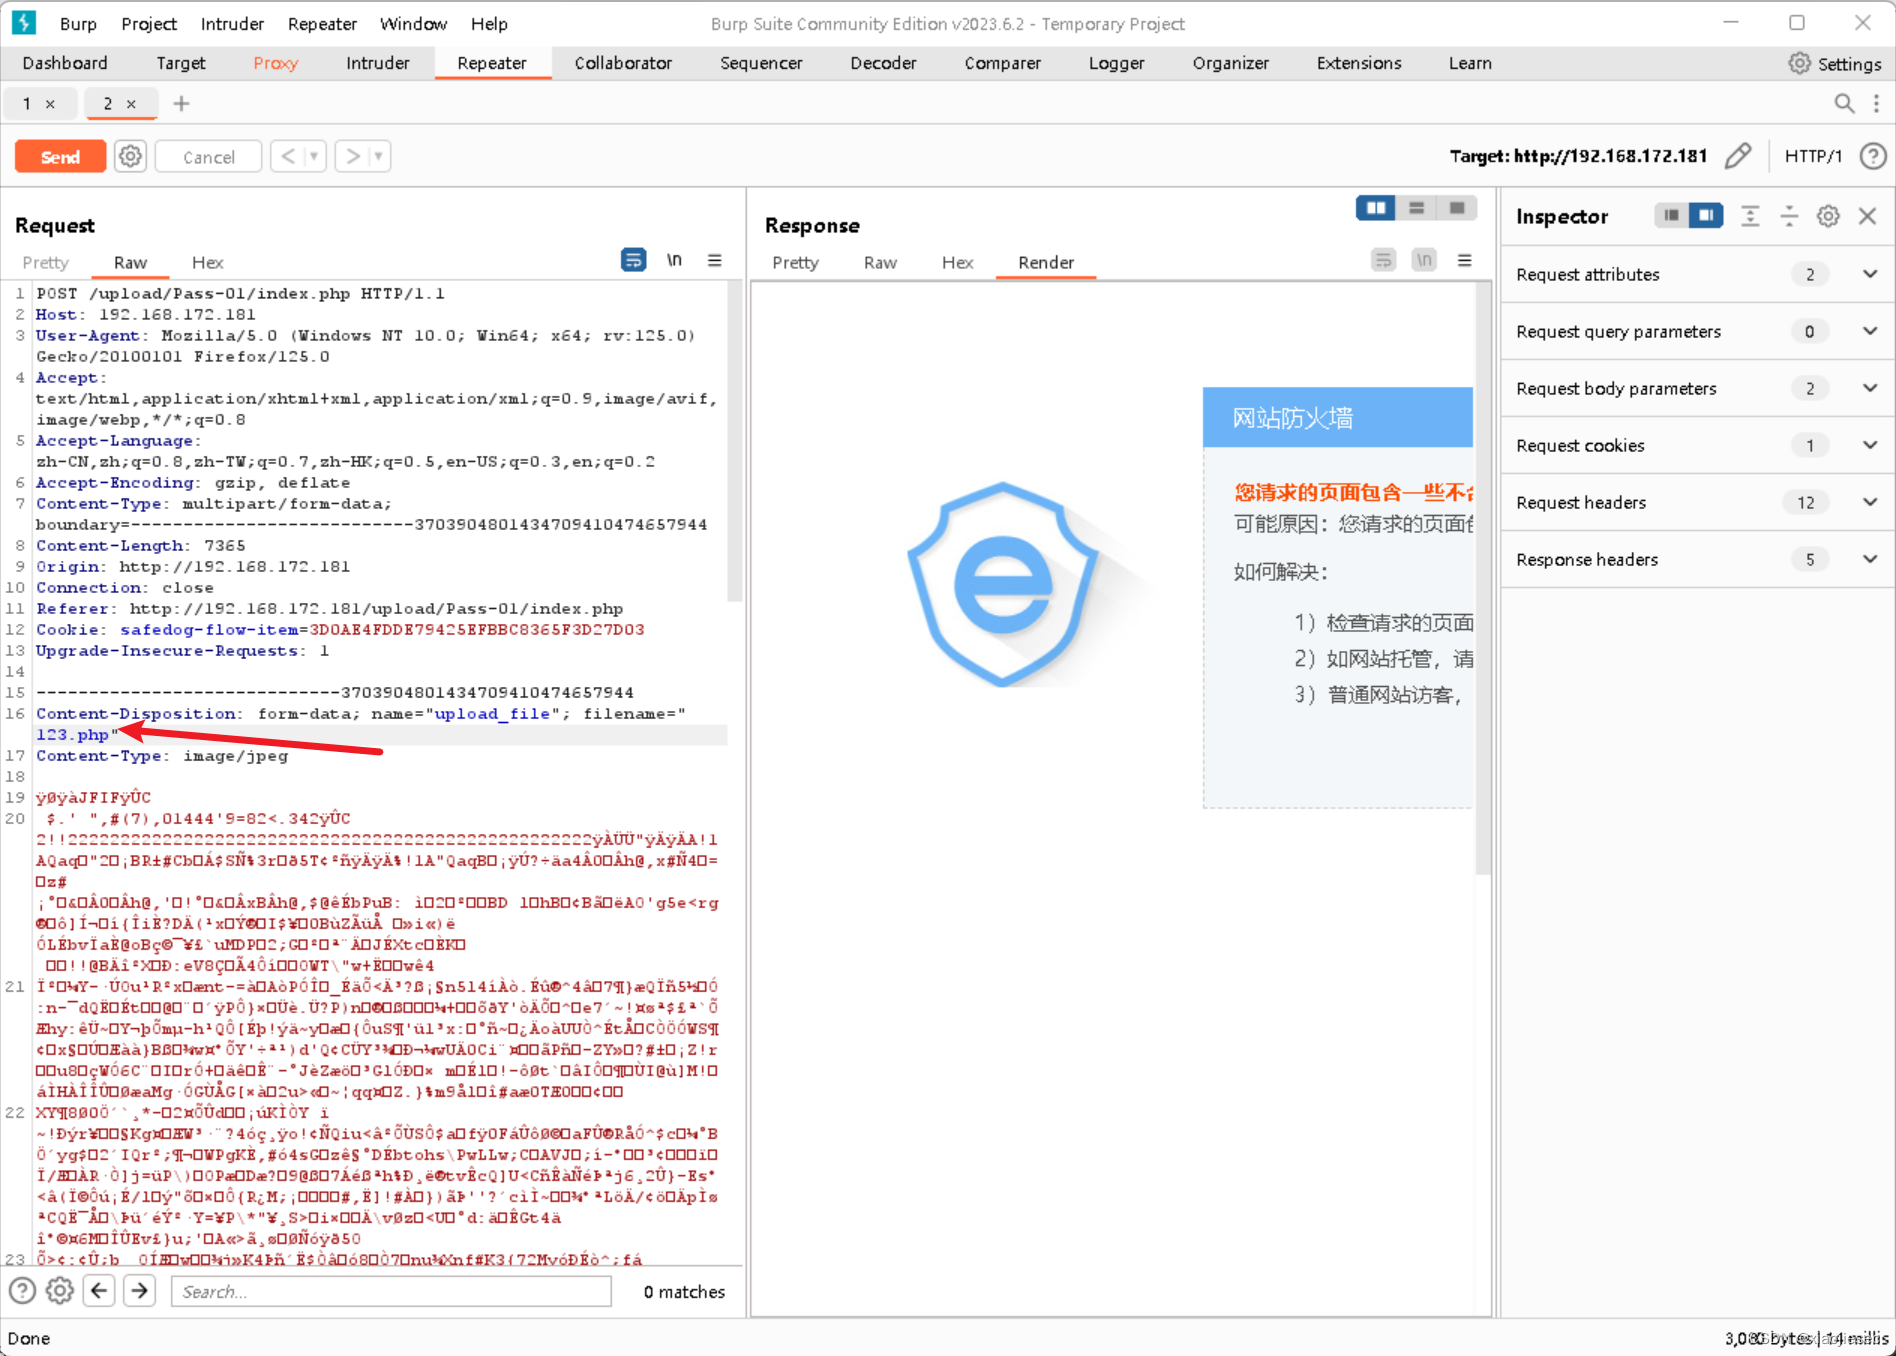The image size is (1896, 1356).
Task: Collapse all Inspector sections icon
Action: tap(1789, 216)
